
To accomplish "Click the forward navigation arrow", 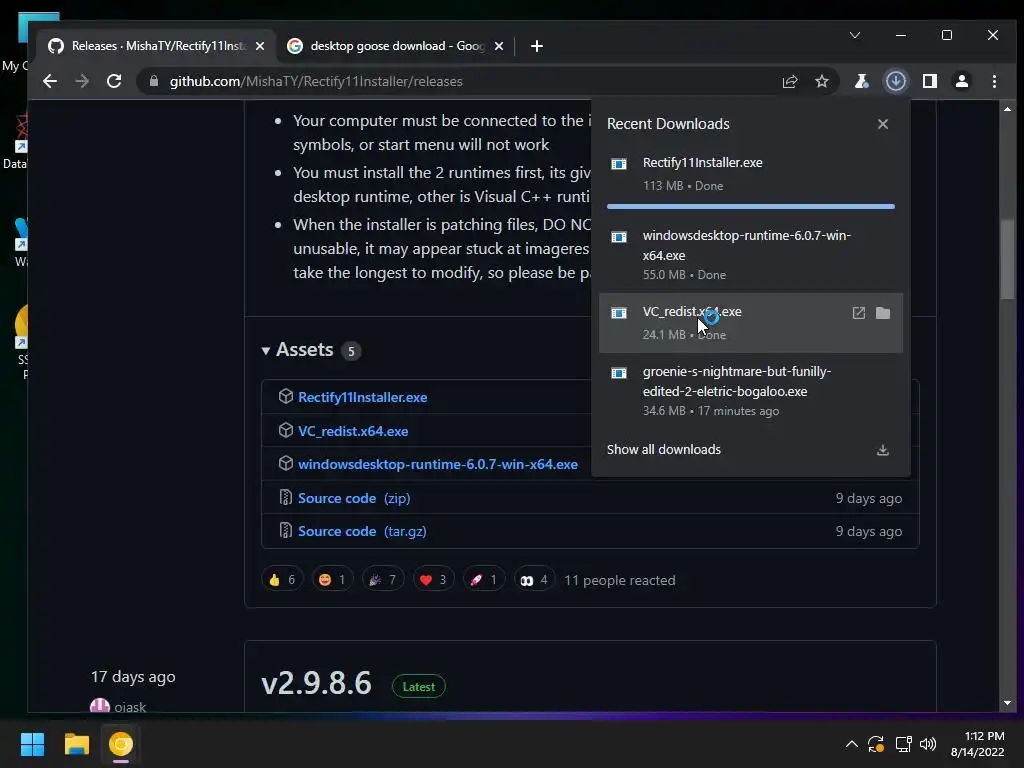I will [x=82, y=81].
